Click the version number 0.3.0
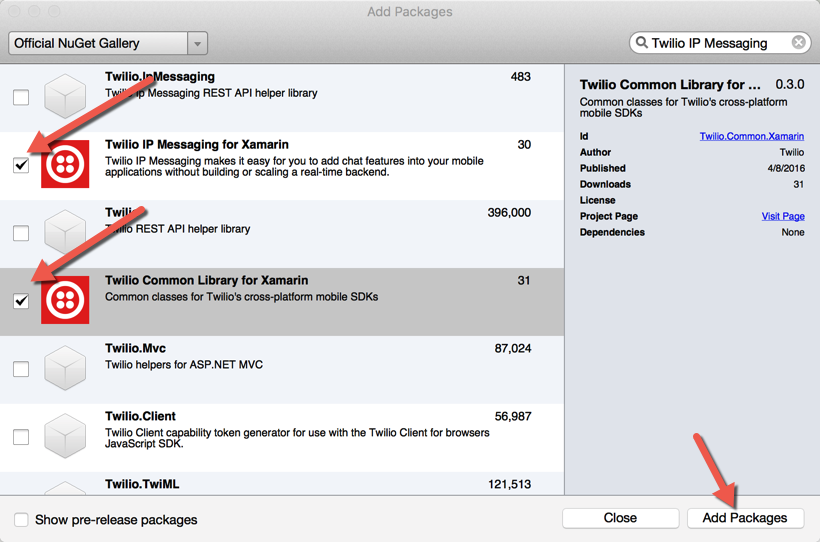This screenshot has width=820, height=542. (x=790, y=84)
